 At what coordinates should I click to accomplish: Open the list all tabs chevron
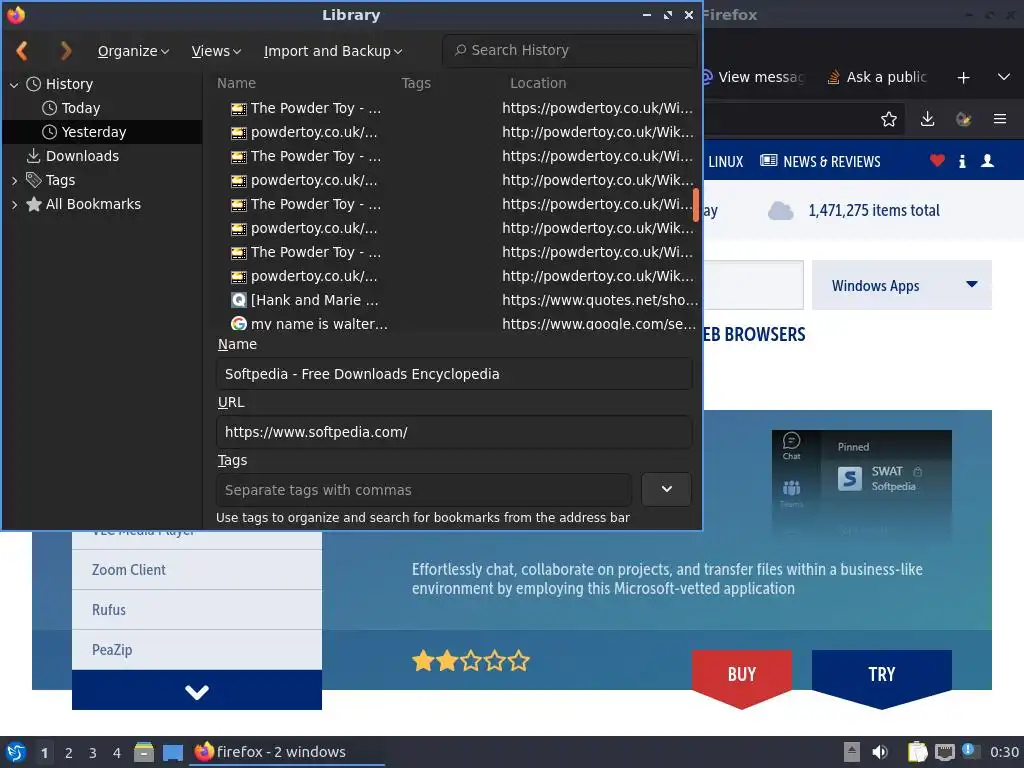1004,77
